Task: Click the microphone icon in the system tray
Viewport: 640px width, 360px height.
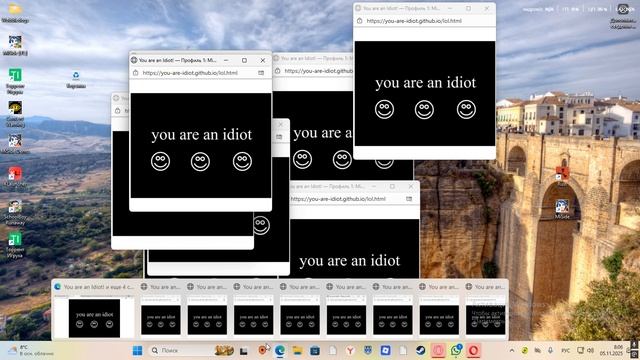Action: click(551, 351)
